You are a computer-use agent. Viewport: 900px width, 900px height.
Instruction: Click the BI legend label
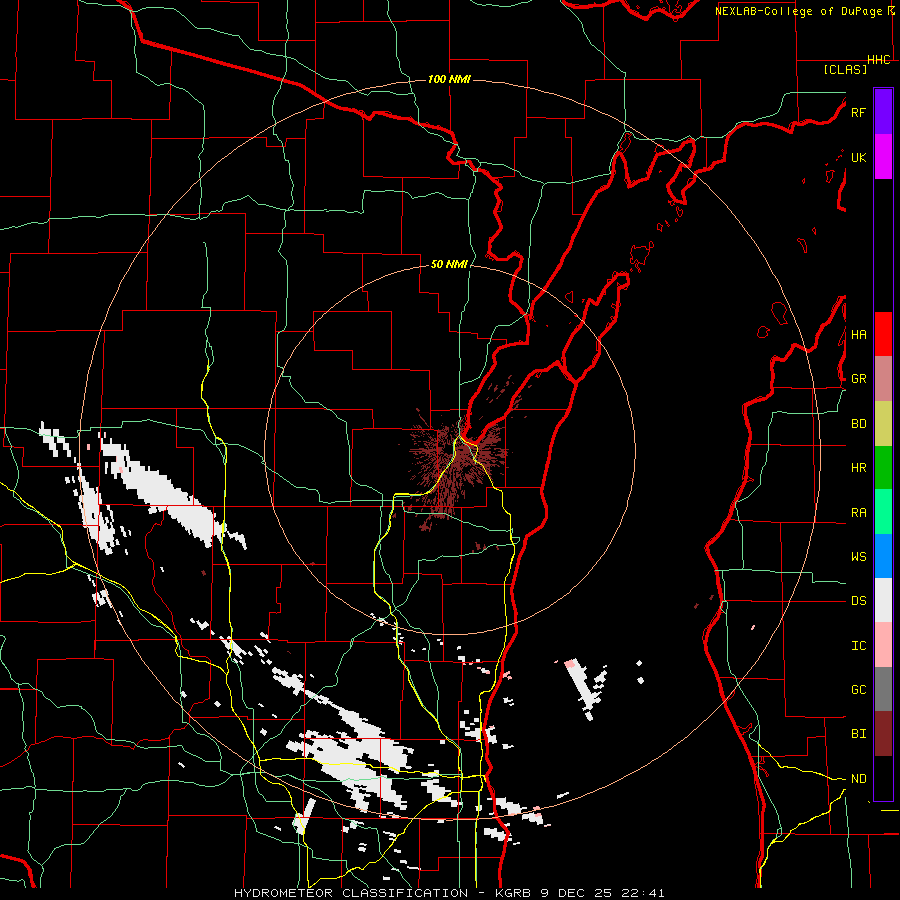(x=858, y=734)
